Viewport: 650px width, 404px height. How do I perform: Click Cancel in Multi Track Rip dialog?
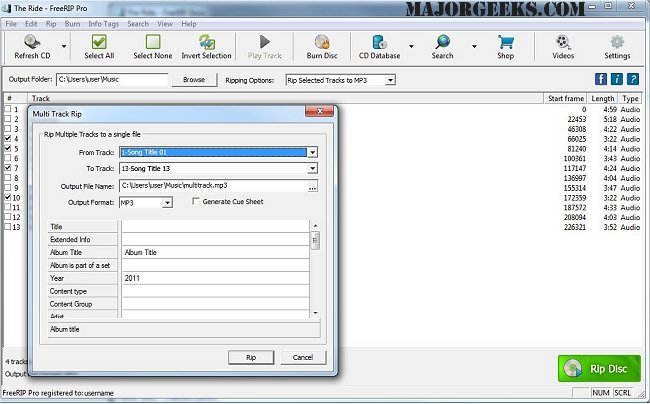(x=303, y=357)
